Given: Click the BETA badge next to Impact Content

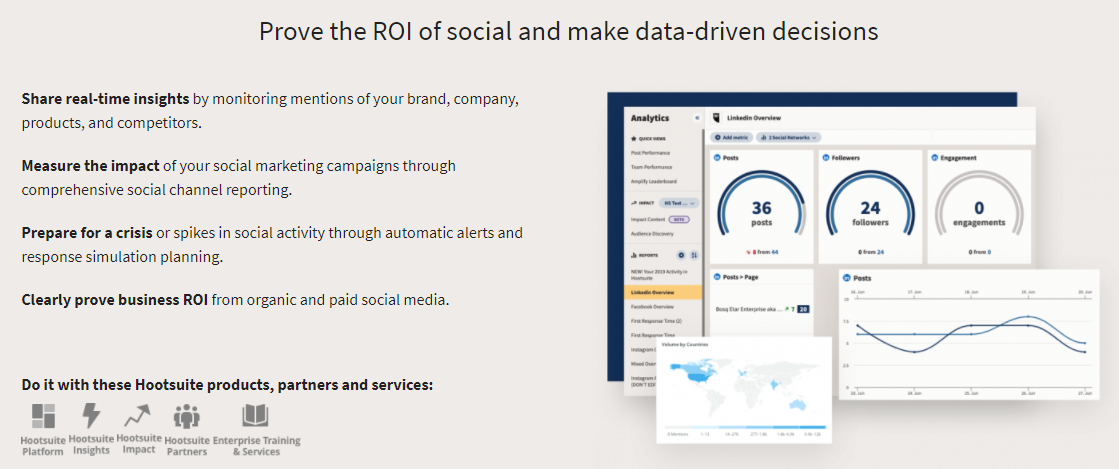Looking at the screenshot, I should coord(680,219).
